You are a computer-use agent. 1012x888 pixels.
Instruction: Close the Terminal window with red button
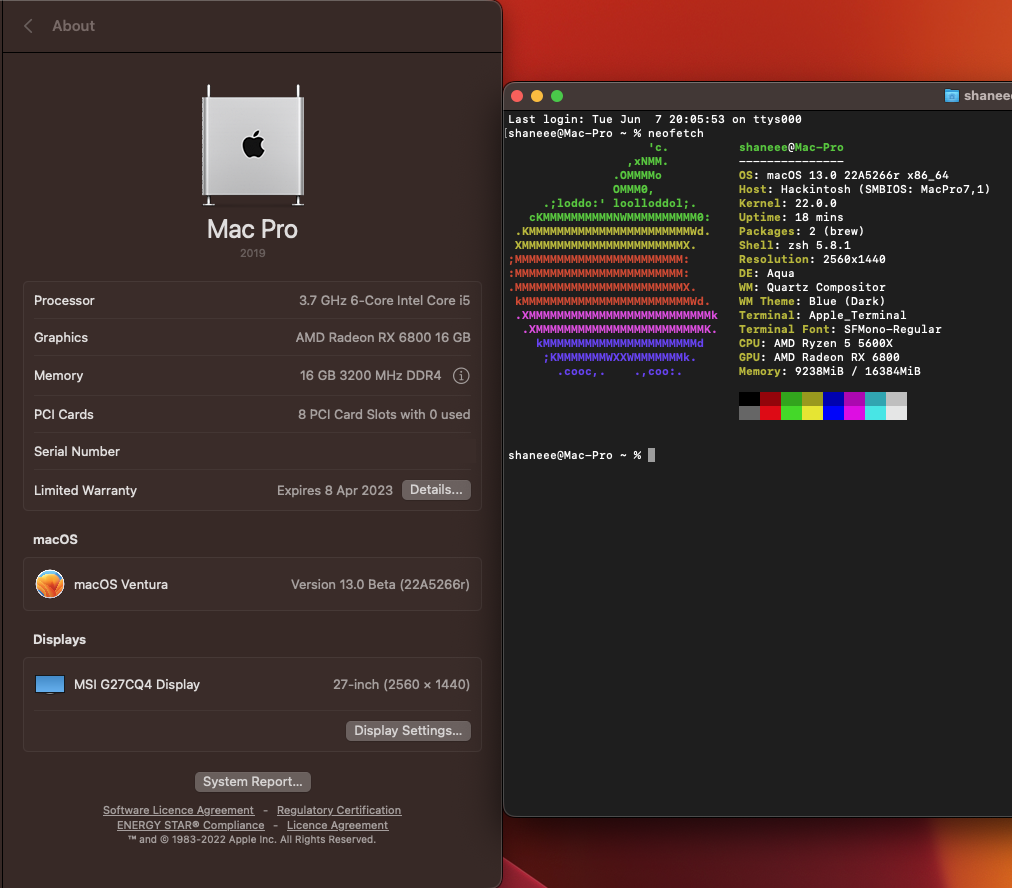(517, 96)
